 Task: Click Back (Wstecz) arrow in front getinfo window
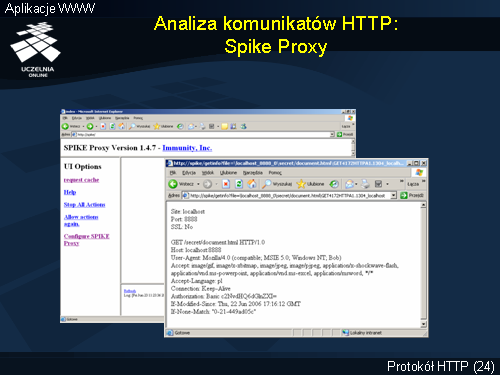(173, 184)
